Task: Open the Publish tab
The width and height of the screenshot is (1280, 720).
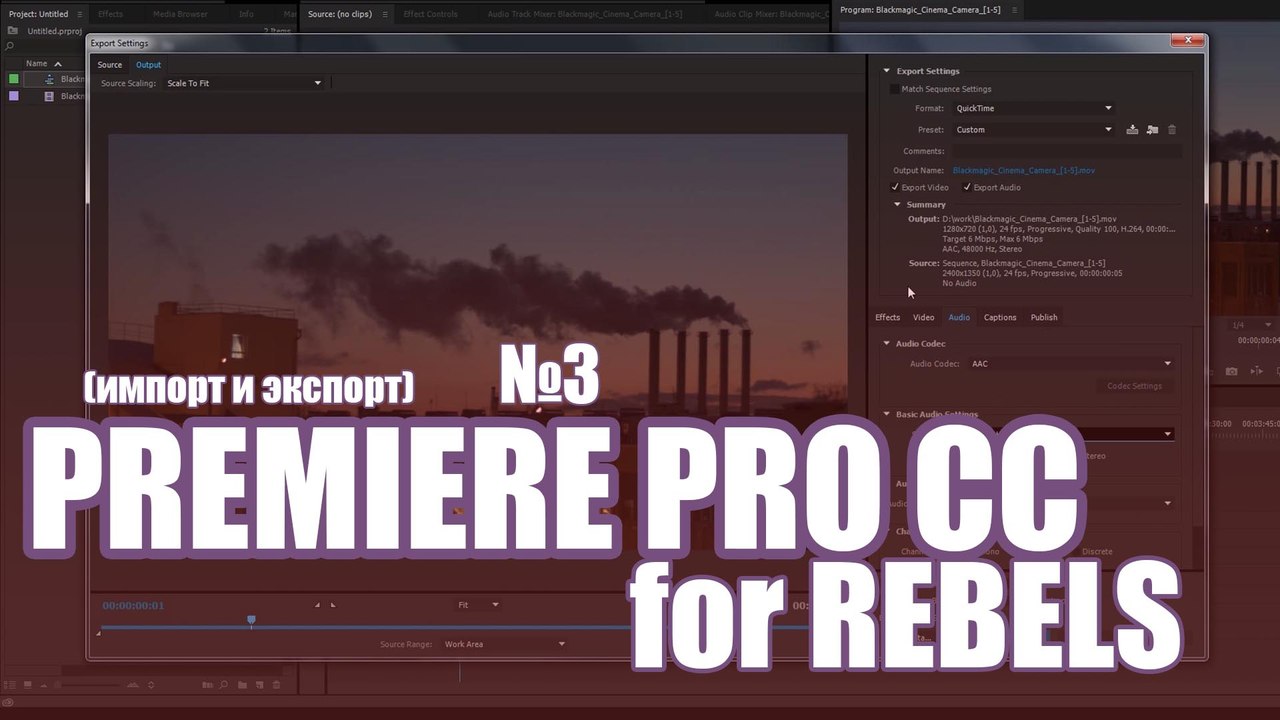Action: [1044, 318]
